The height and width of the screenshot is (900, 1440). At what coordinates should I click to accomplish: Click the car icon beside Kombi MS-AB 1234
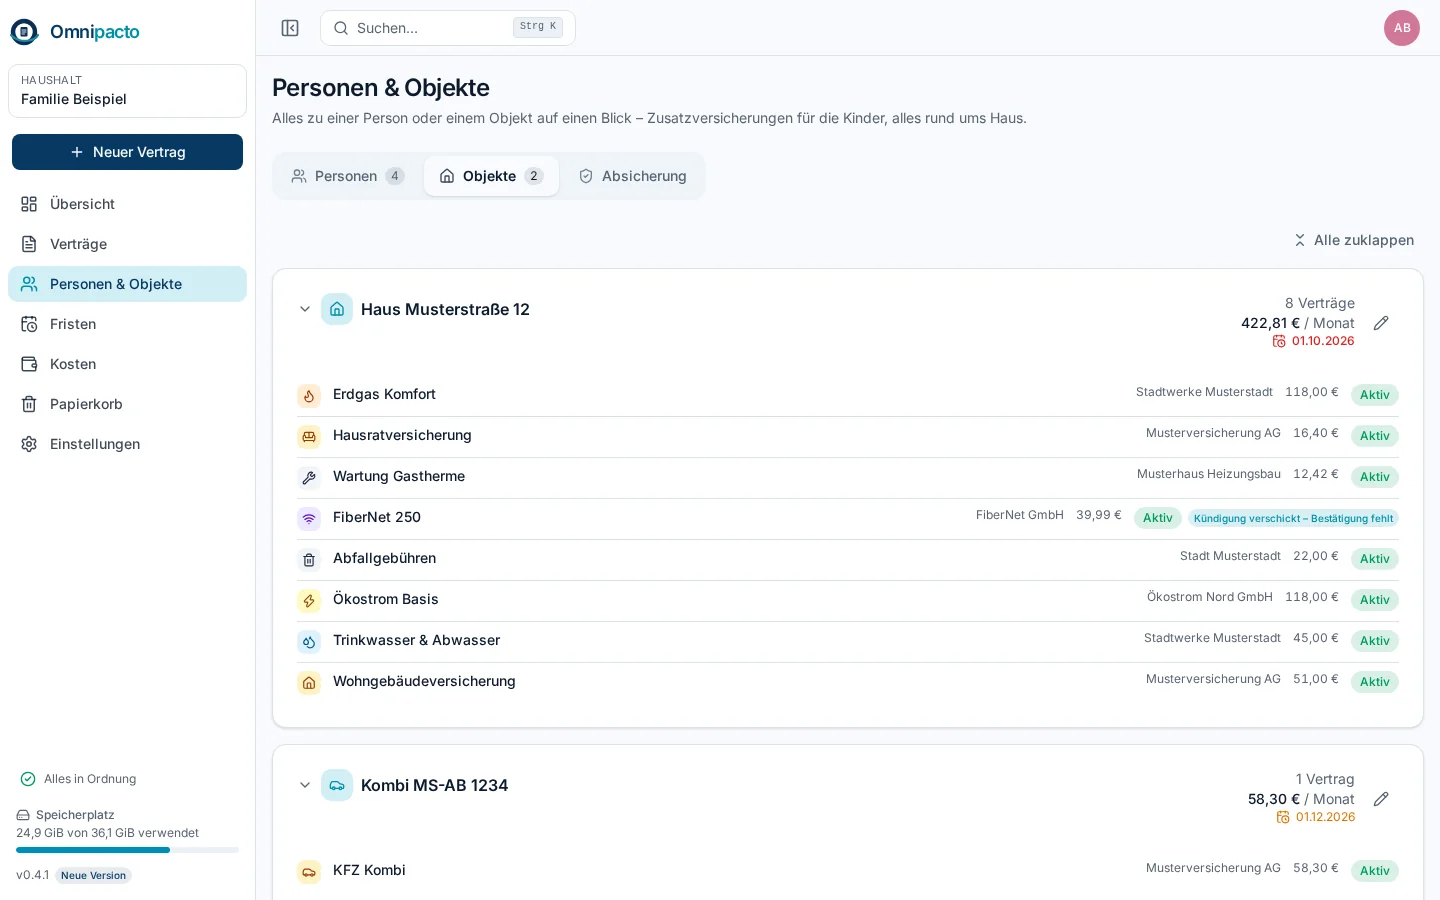[x=337, y=785]
